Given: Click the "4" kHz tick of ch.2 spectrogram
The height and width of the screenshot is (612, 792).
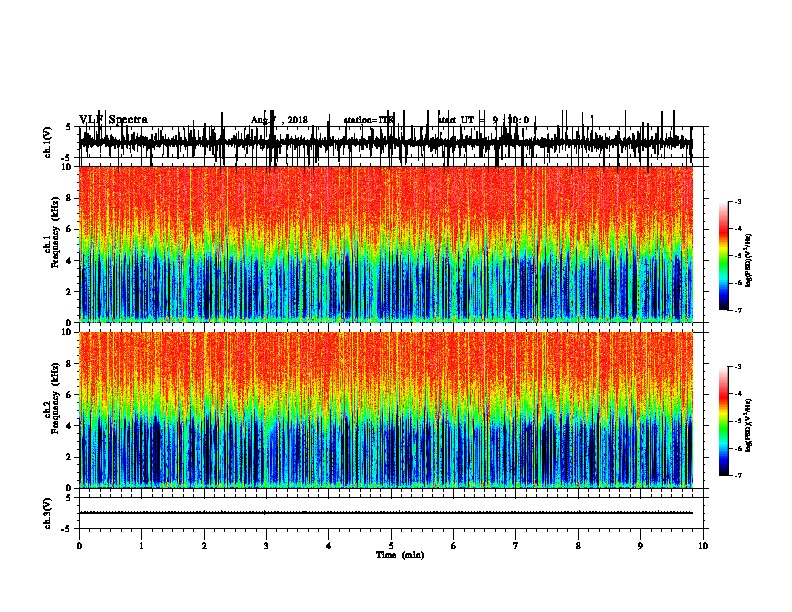Looking at the screenshot, I should (69, 426).
